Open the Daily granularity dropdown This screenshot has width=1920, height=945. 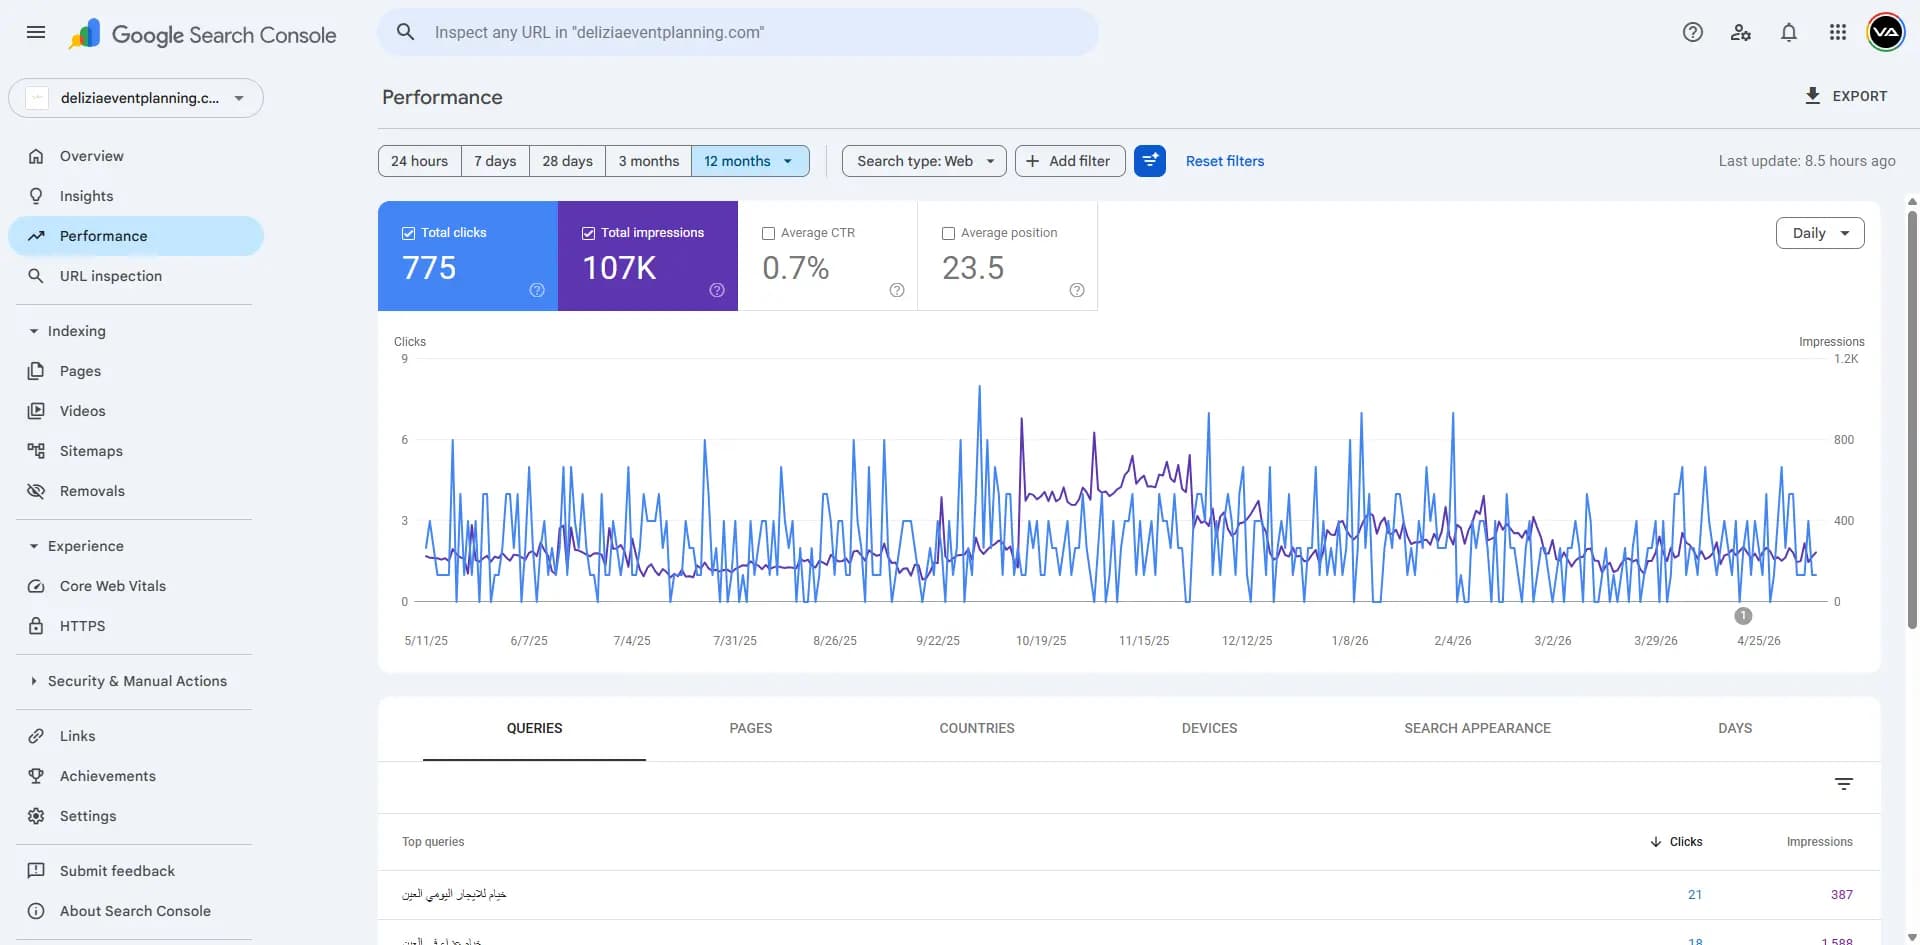[1820, 233]
